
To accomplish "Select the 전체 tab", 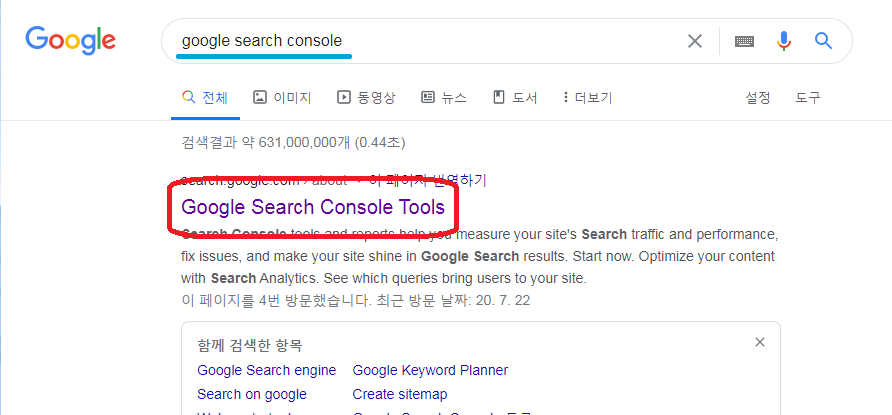I will [205, 98].
